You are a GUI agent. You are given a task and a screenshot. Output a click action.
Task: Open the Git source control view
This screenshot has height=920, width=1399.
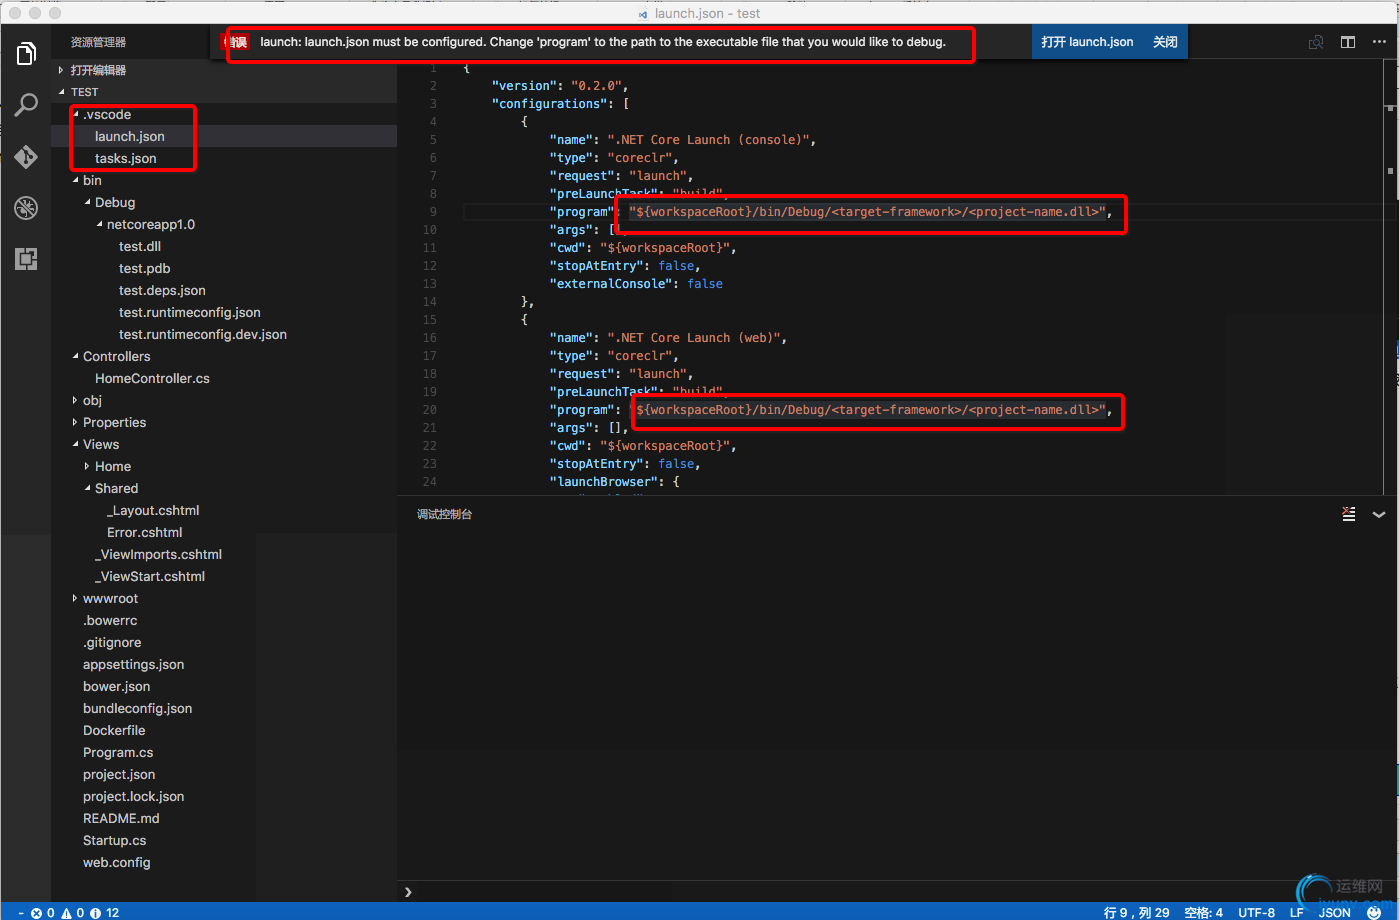[26, 157]
